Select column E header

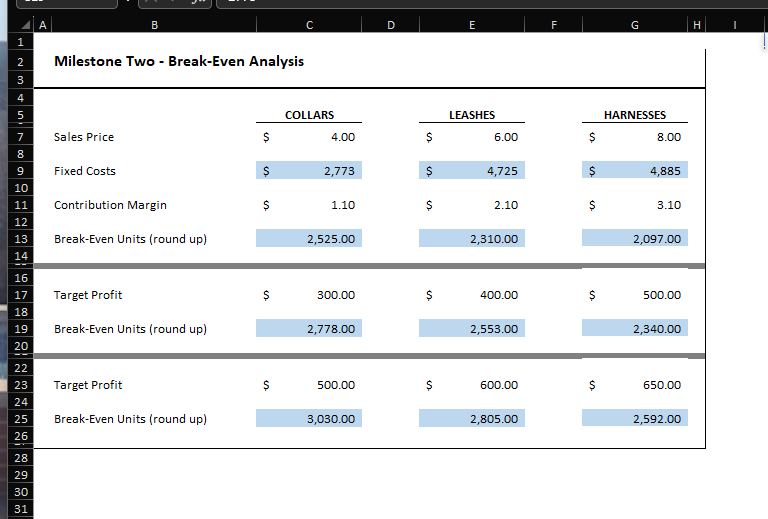point(472,25)
